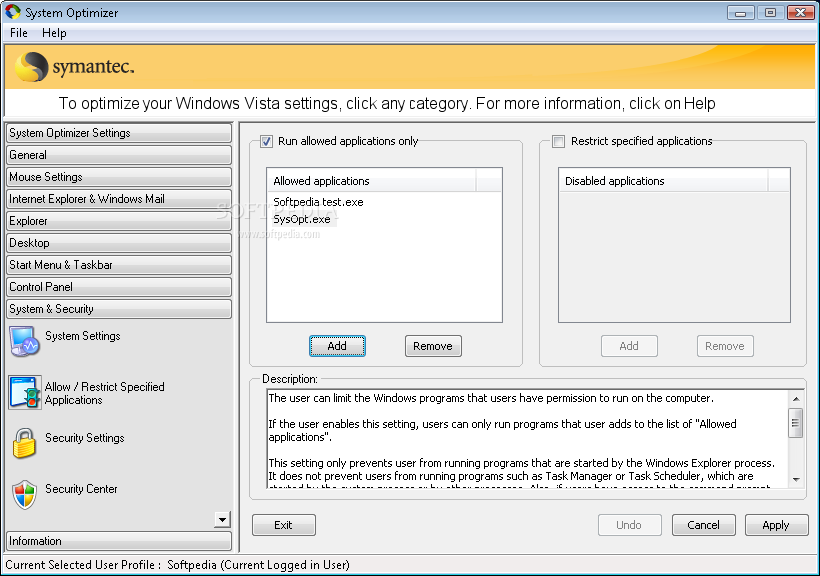Expand the General category
The height and width of the screenshot is (576, 820).
(x=119, y=155)
